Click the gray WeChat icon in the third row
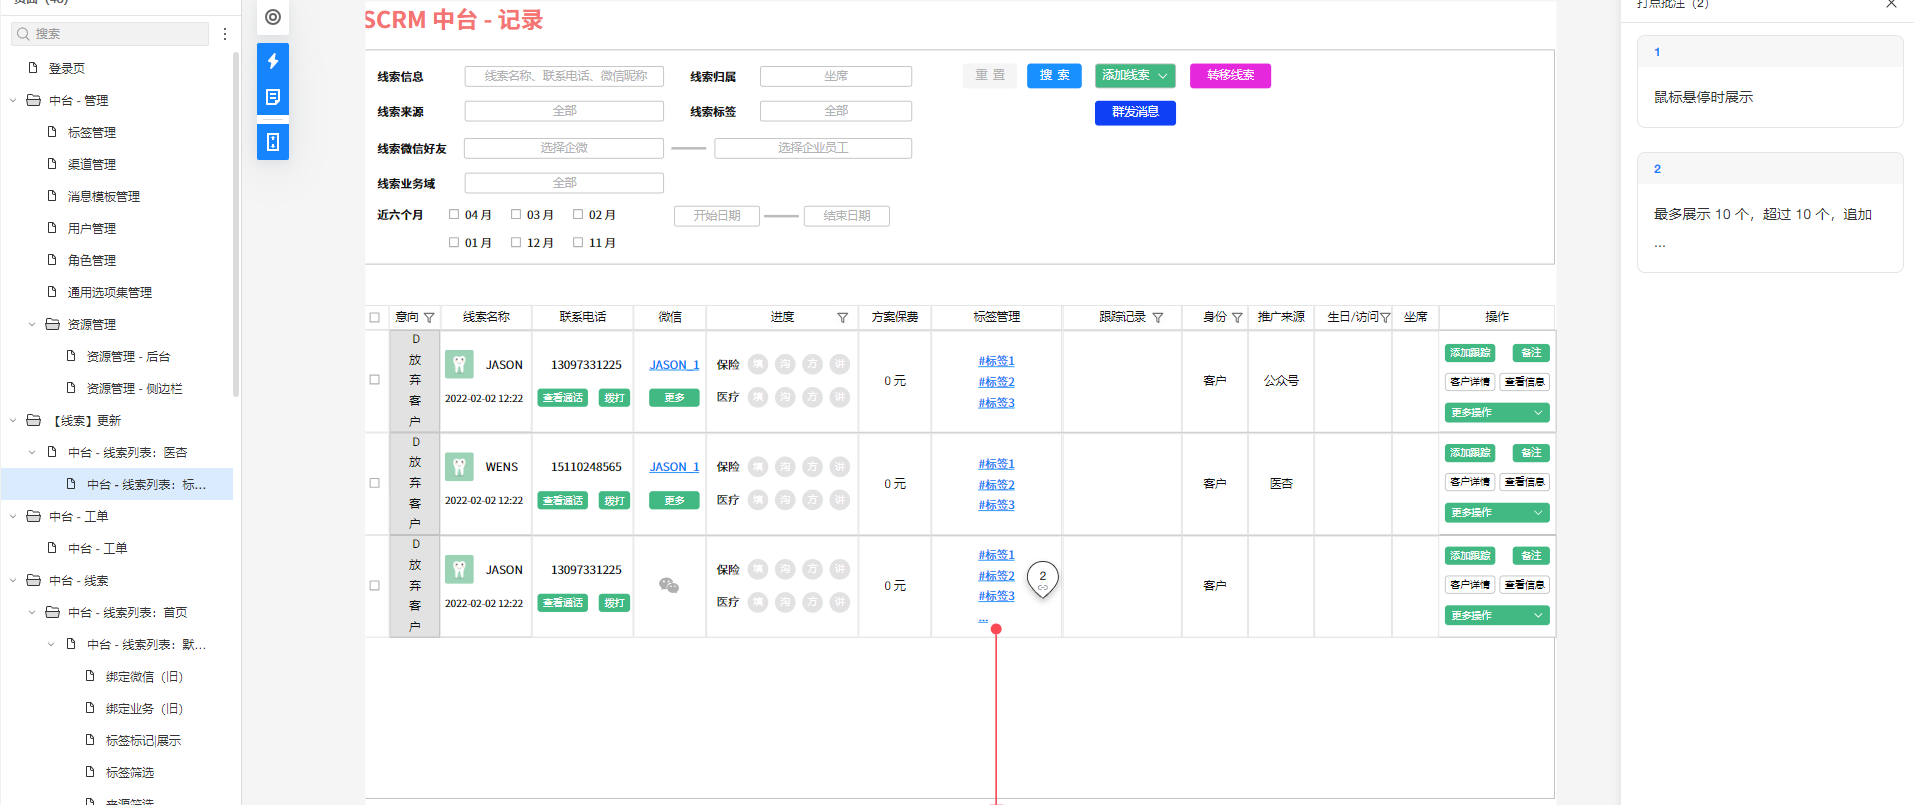The height and width of the screenshot is (805, 1914). tap(669, 585)
